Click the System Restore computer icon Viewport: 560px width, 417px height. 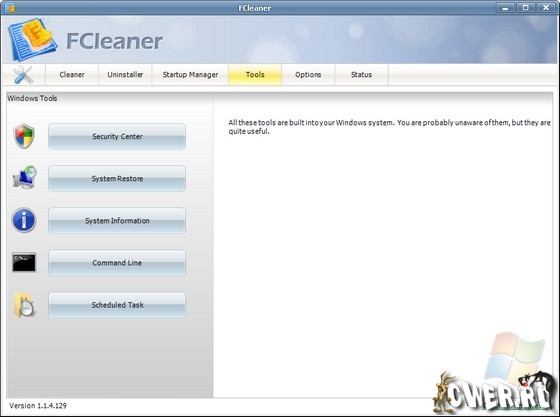click(25, 177)
